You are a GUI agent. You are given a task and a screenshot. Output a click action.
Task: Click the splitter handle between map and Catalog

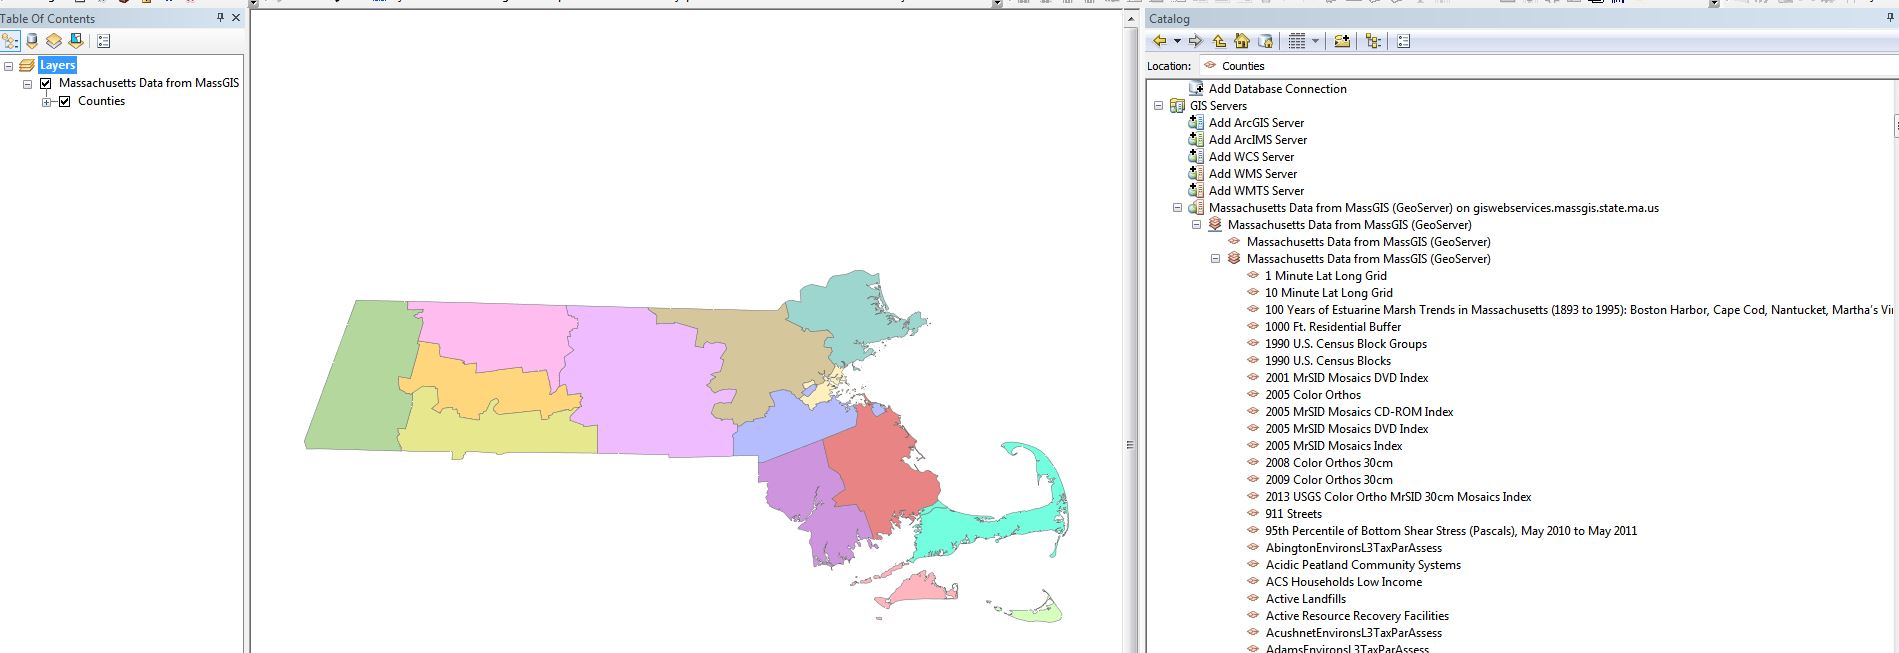(1130, 445)
